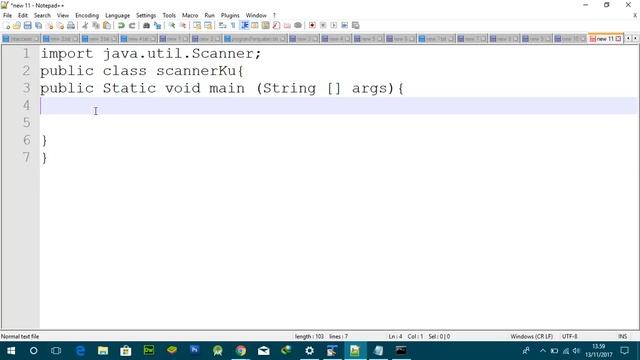Open Dreamweaver from the taskbar

pyautogui.click(x=149, y=351)
